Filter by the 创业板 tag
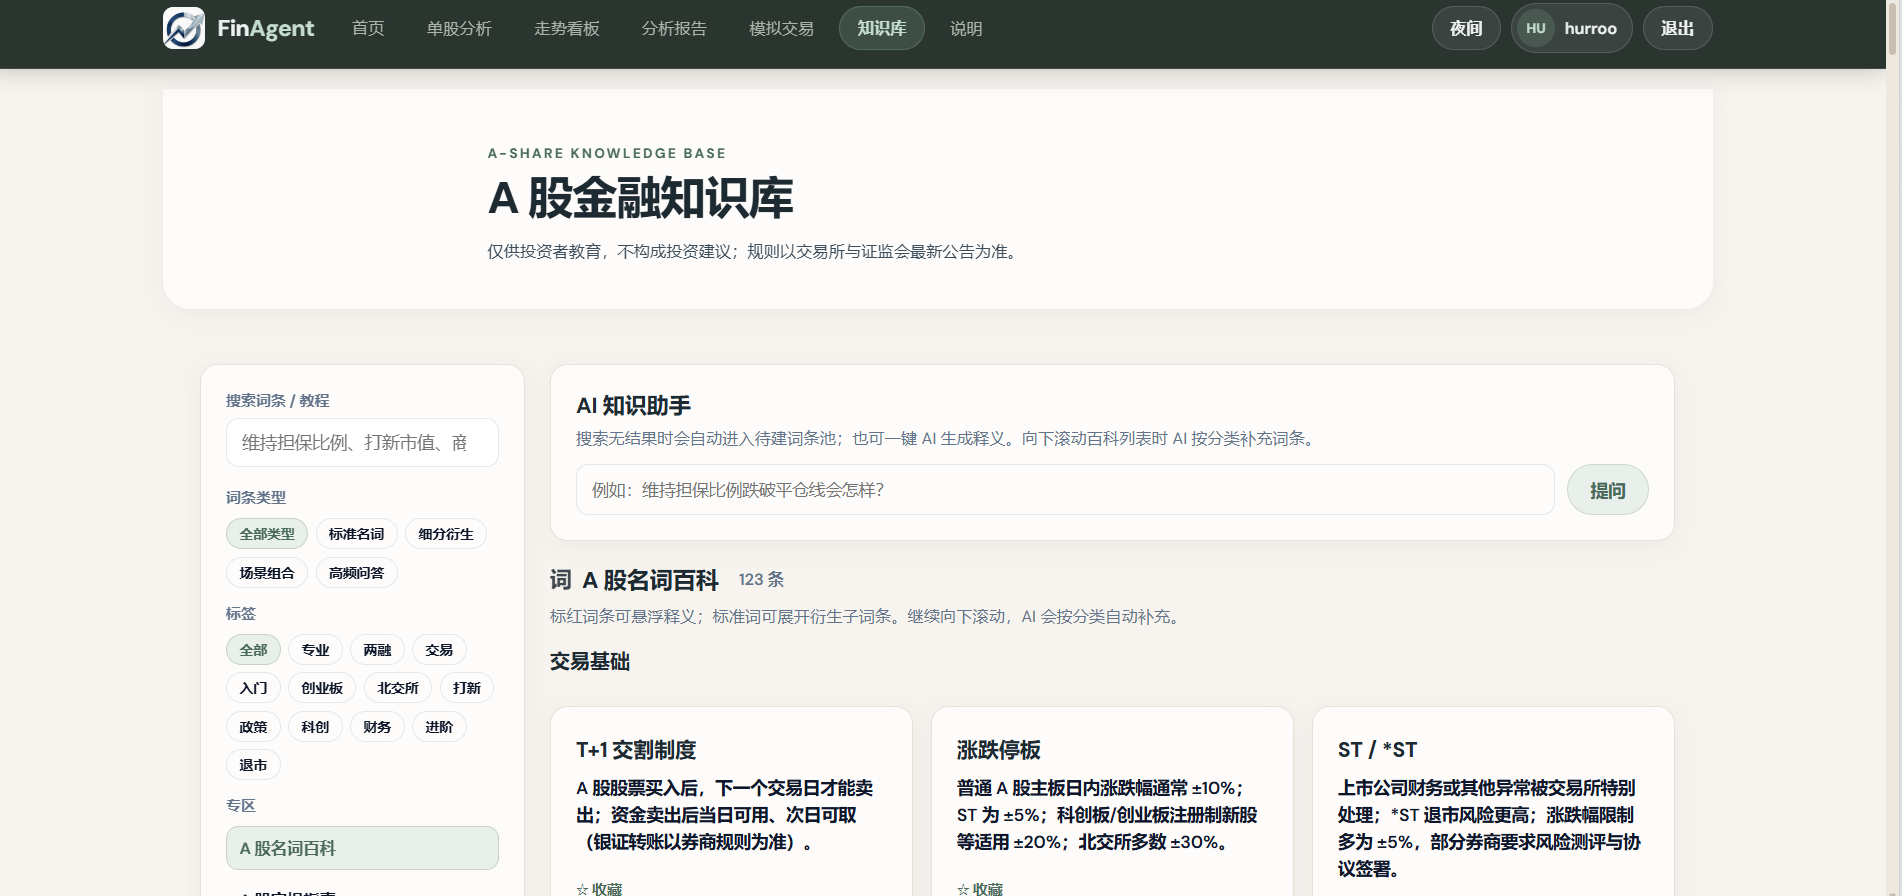The height and width of the screenshot is (896, 1902). coord(322,688)
